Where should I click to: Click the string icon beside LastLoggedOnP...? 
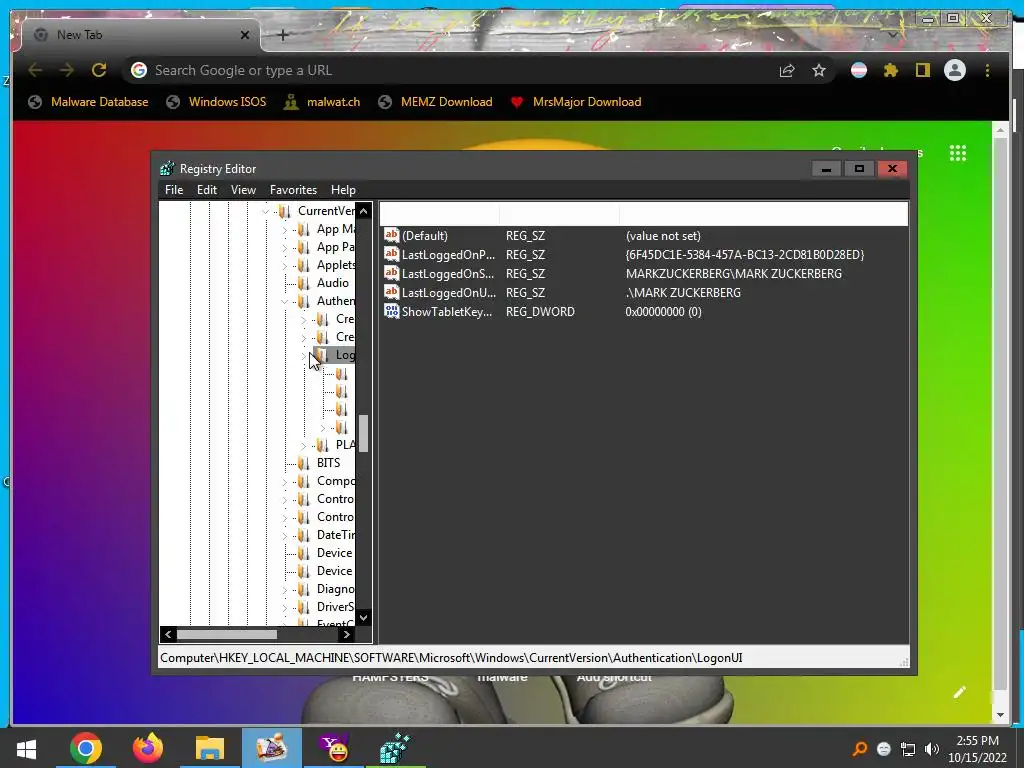pos(391,254)
